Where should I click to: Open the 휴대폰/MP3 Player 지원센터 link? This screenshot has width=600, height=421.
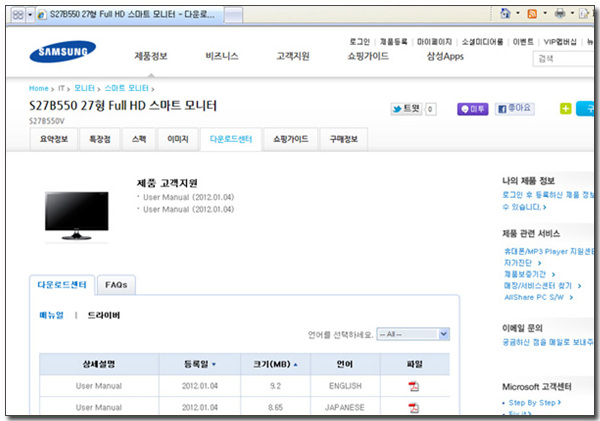click(x=548, y=251)
